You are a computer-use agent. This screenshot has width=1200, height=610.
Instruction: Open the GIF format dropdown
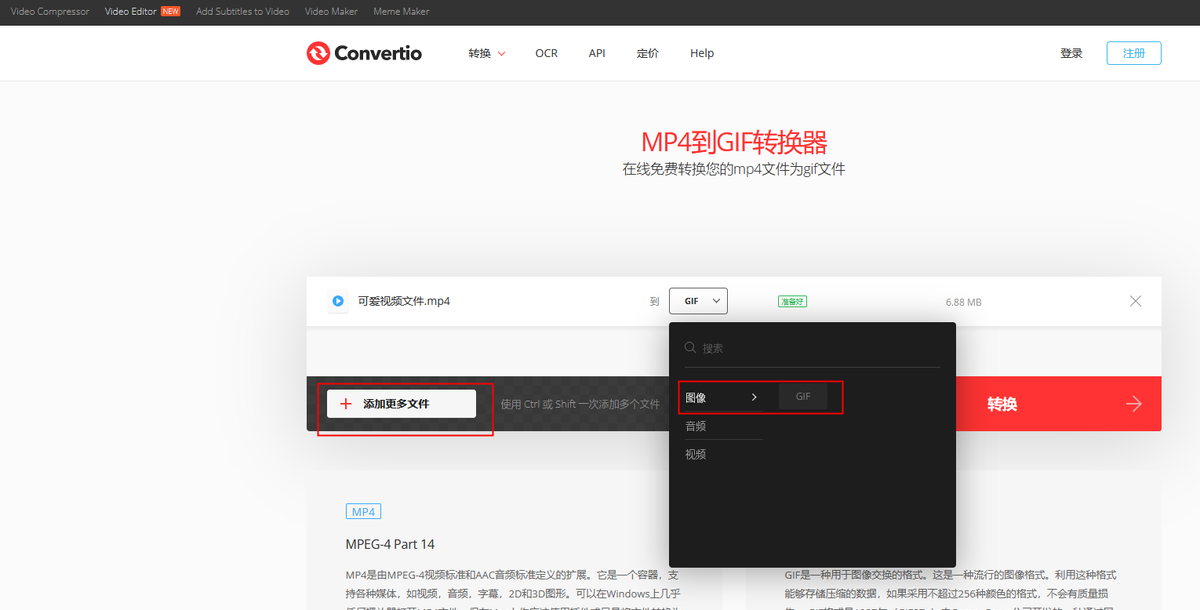pyautogui.click(x=698, y=301)
